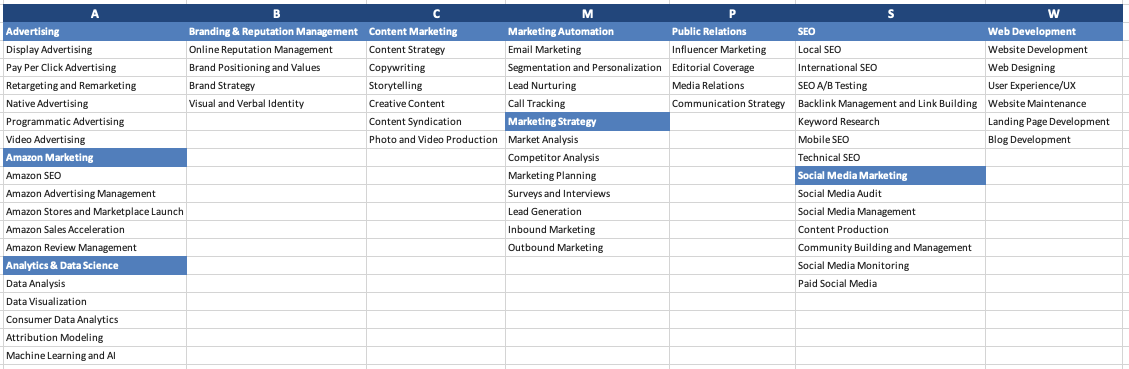Click the Analytics & Data Science heading
The image size is (1129, 369).
94,265
